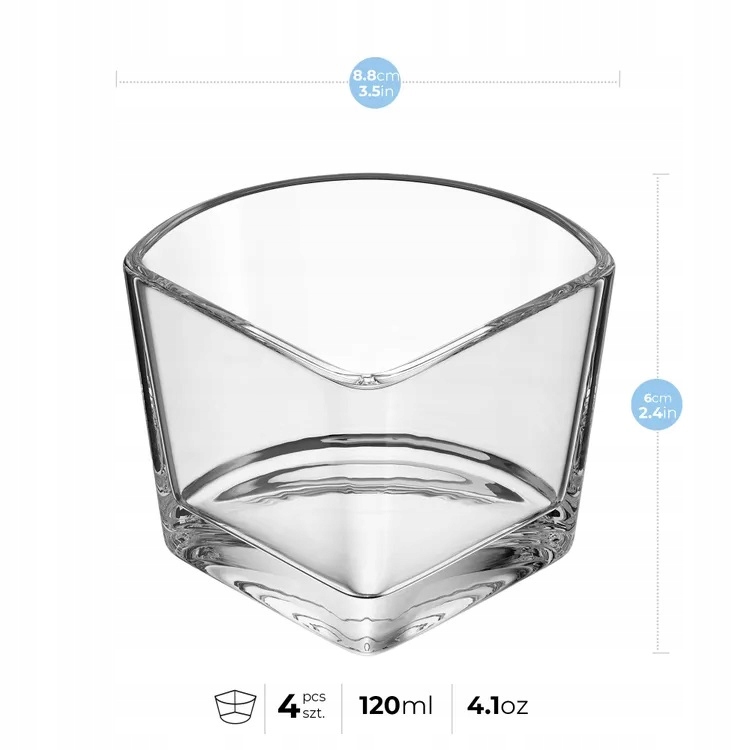Click the 4.1oz capacity text
Viewport: 750px width, 750px height.
point(497,706)
